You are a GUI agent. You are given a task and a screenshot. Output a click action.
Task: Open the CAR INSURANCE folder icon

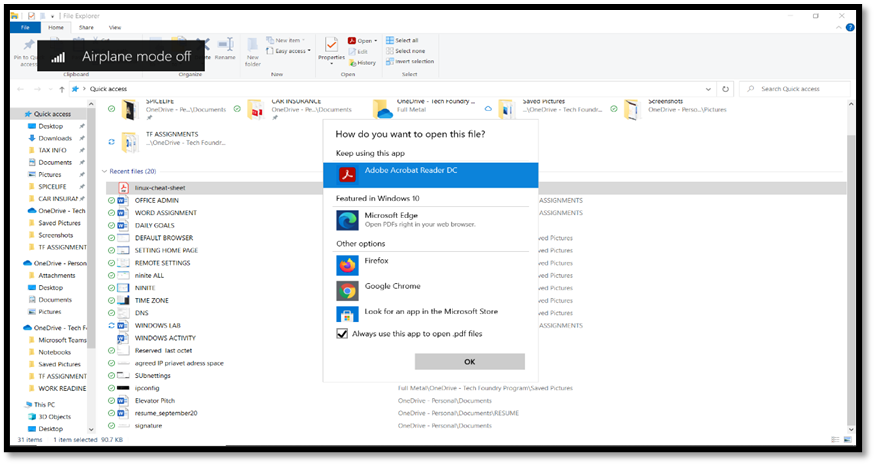pos(256,109)
